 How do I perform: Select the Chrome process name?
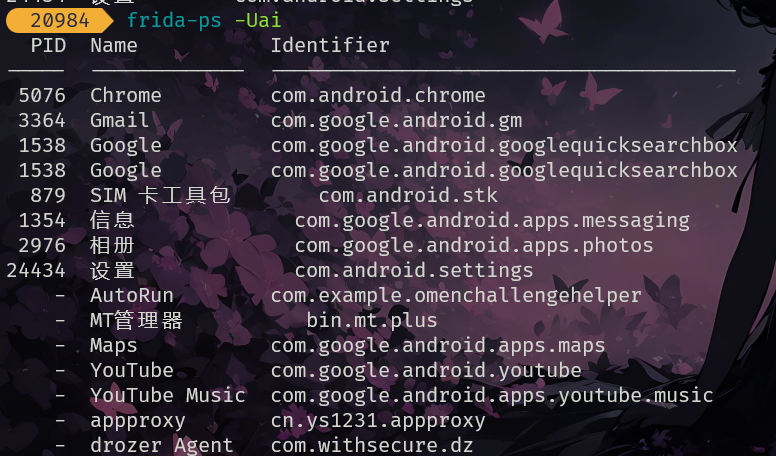126,96
